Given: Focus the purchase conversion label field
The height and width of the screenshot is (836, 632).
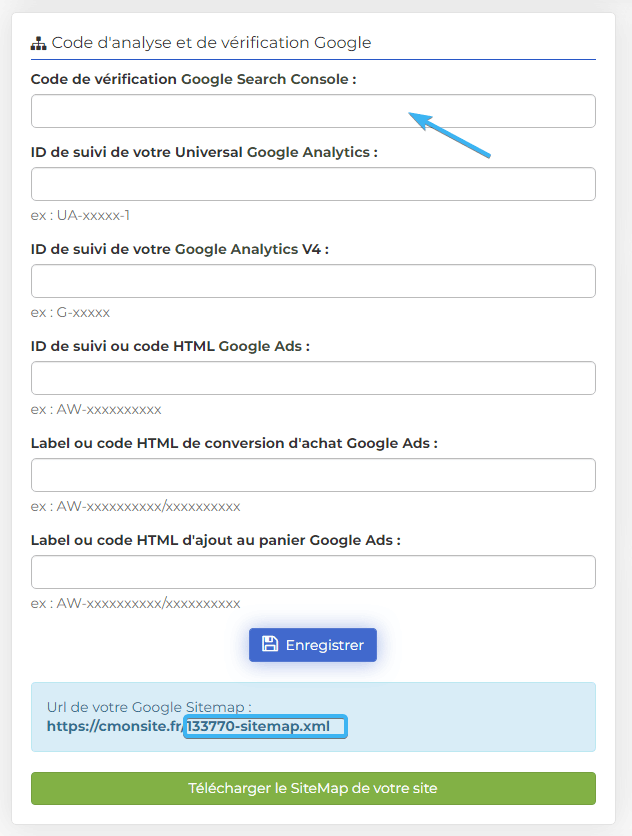Looking at the screenshot, I should pyautogui.click(x=313, y=475).
